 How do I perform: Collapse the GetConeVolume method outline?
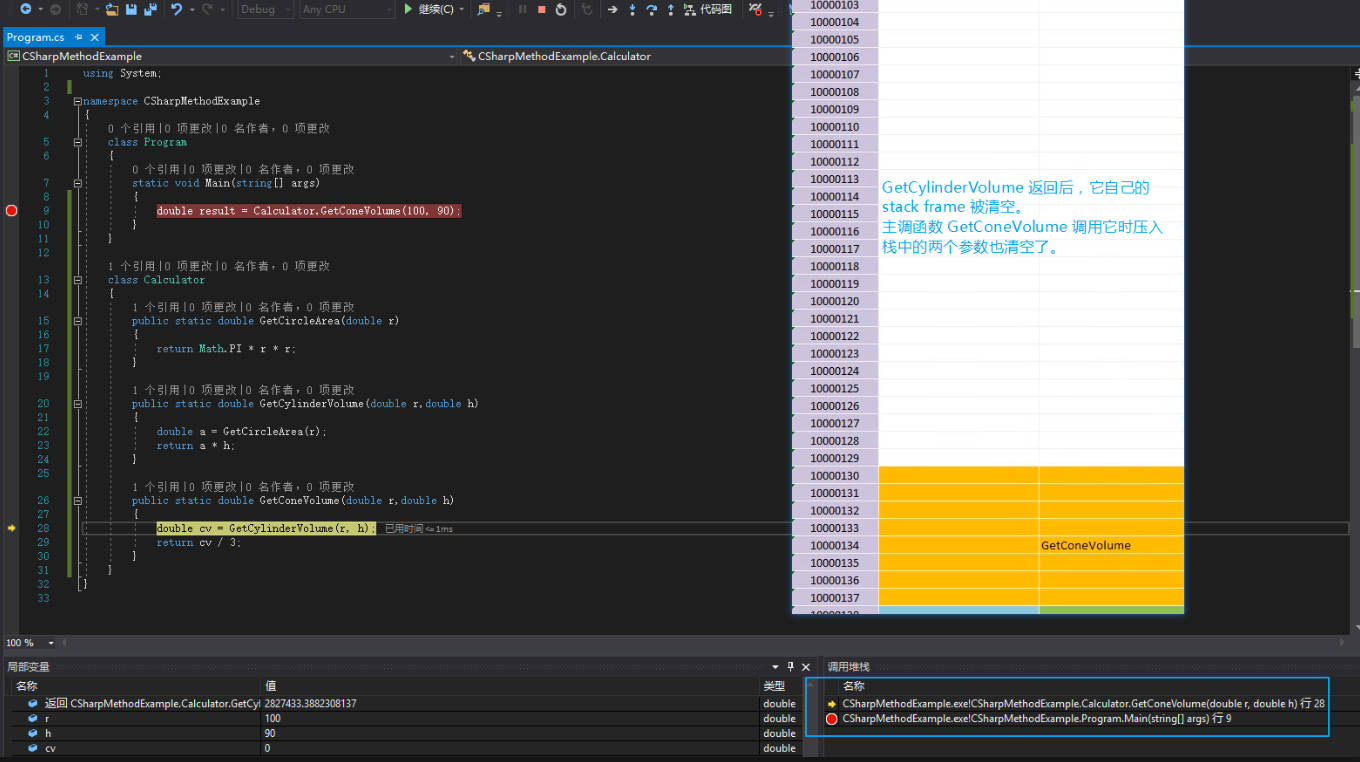[x=77, y=500]
